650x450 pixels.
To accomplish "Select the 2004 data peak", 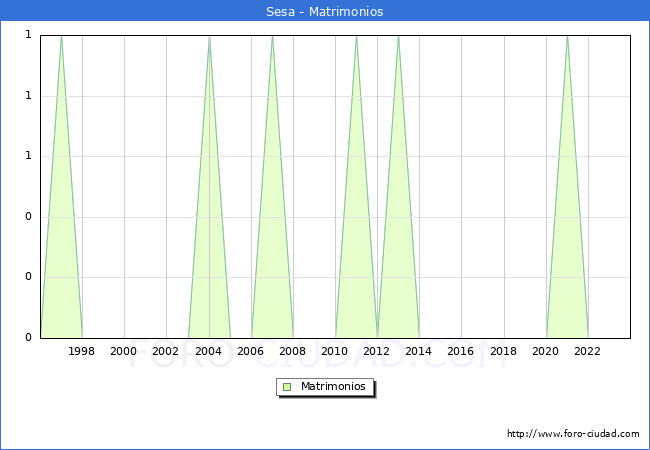I will pos(209,37).
